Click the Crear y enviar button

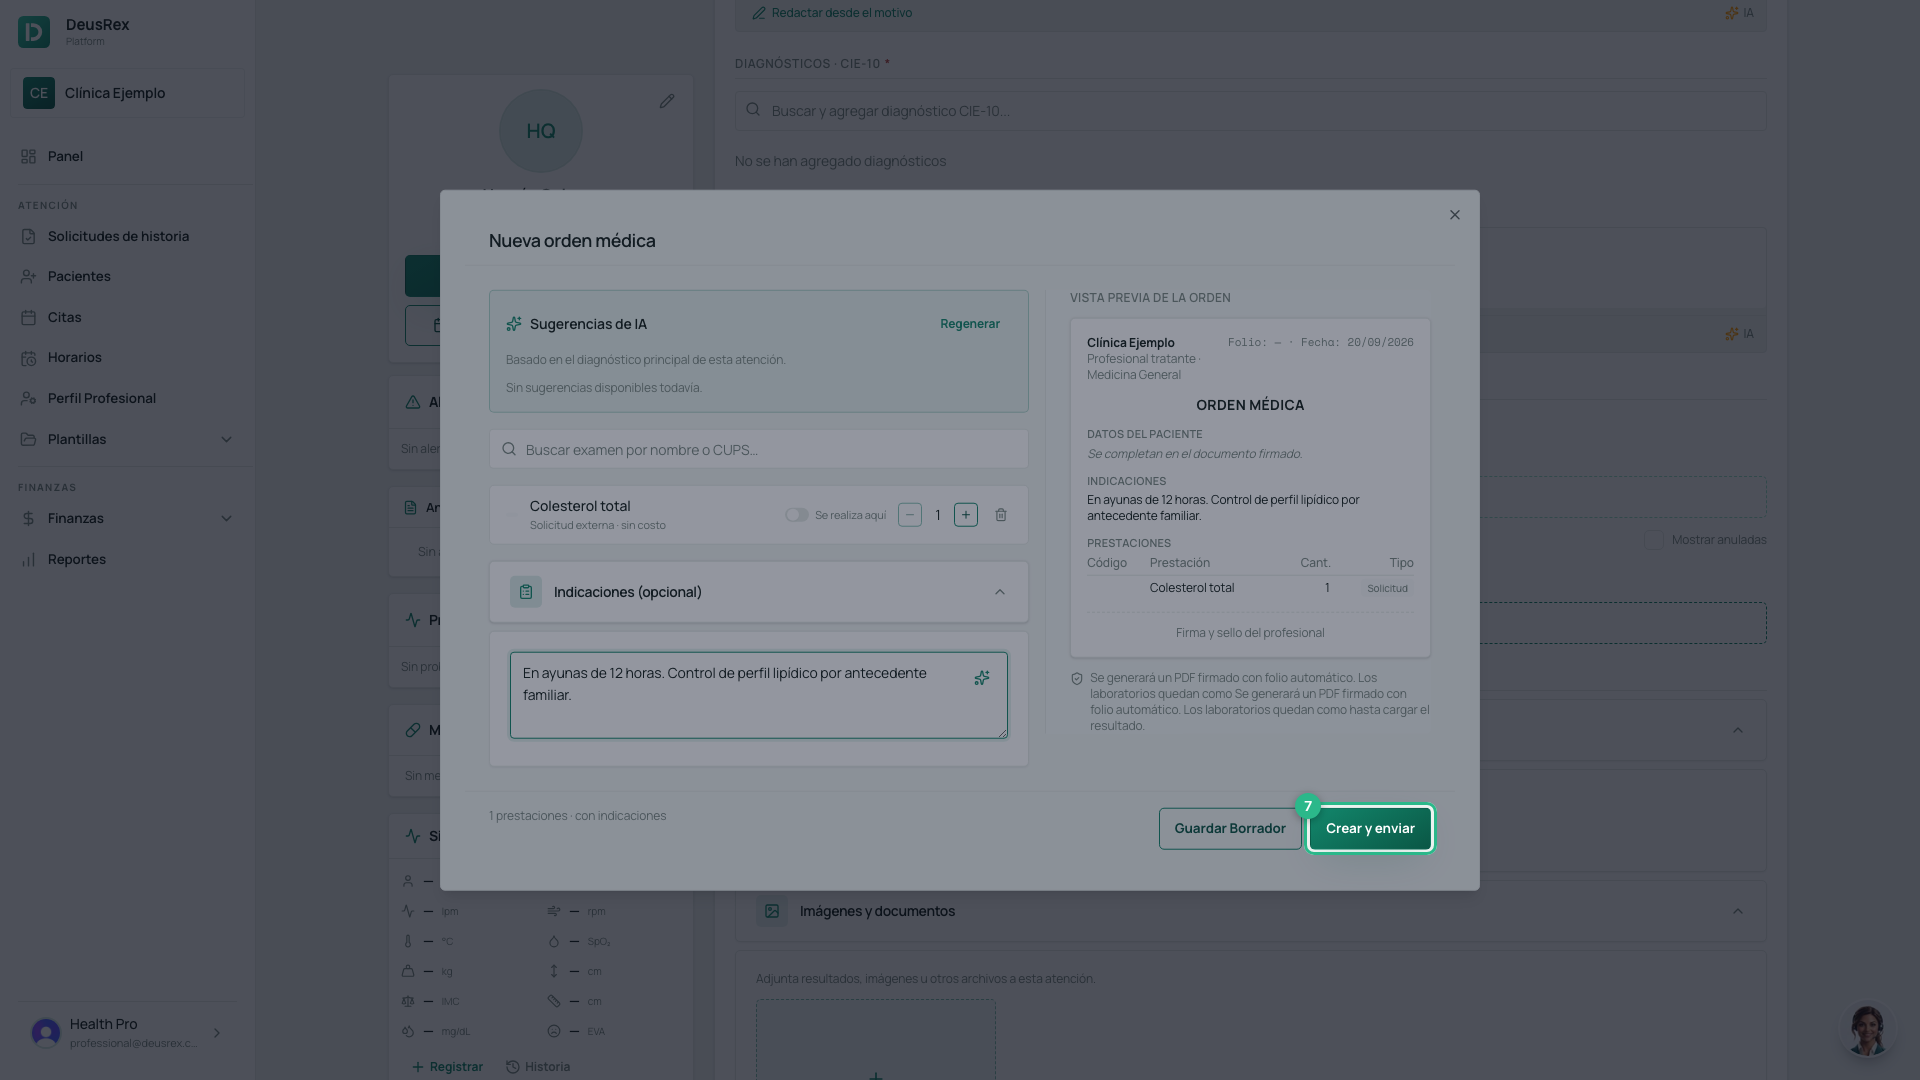coord(1370,829)
